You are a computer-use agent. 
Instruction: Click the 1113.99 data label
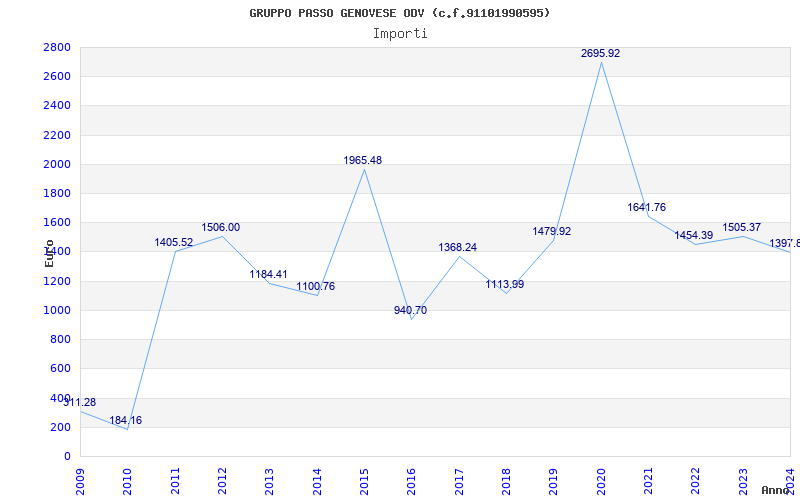[505, 285]
